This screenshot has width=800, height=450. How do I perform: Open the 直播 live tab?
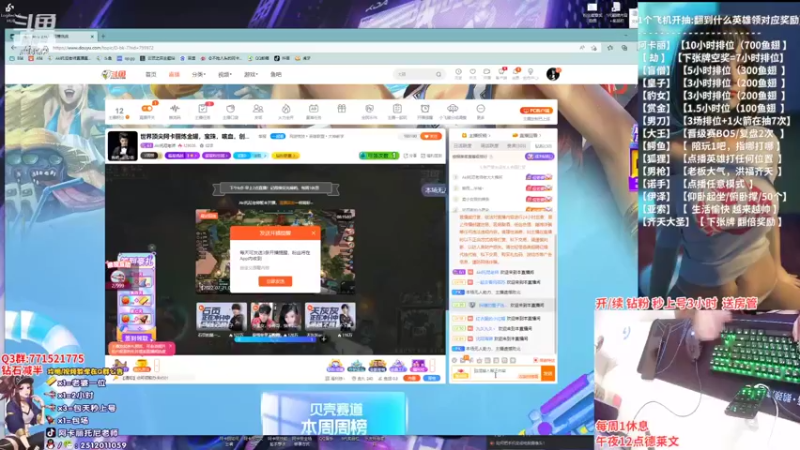click(x=174, y=74)
